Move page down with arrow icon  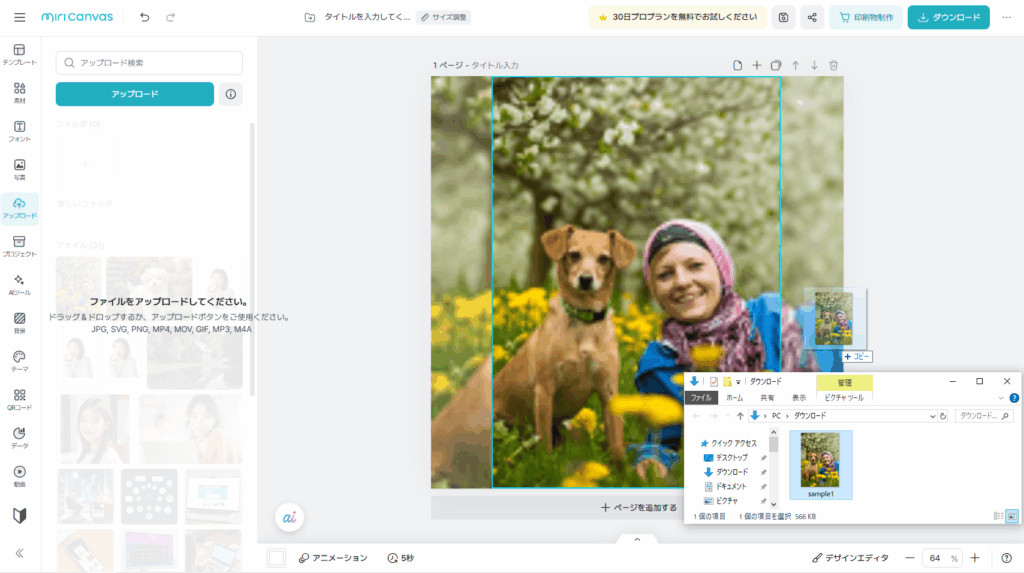(x=814, y=65)
